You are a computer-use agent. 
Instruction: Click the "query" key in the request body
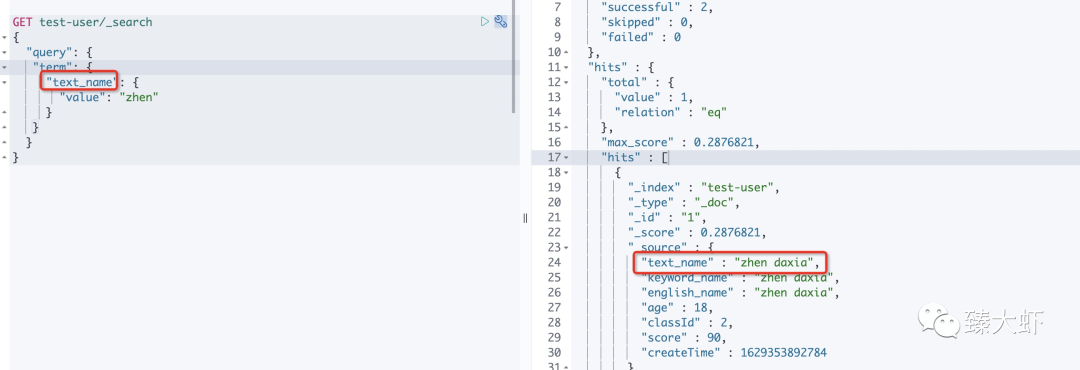point(50,52)
